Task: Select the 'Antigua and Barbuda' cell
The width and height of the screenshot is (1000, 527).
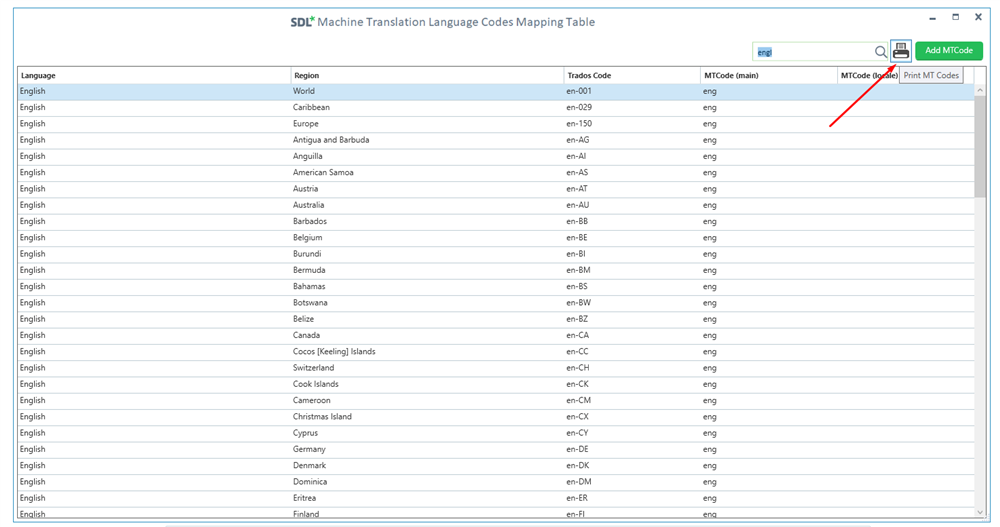Action: 427,140
